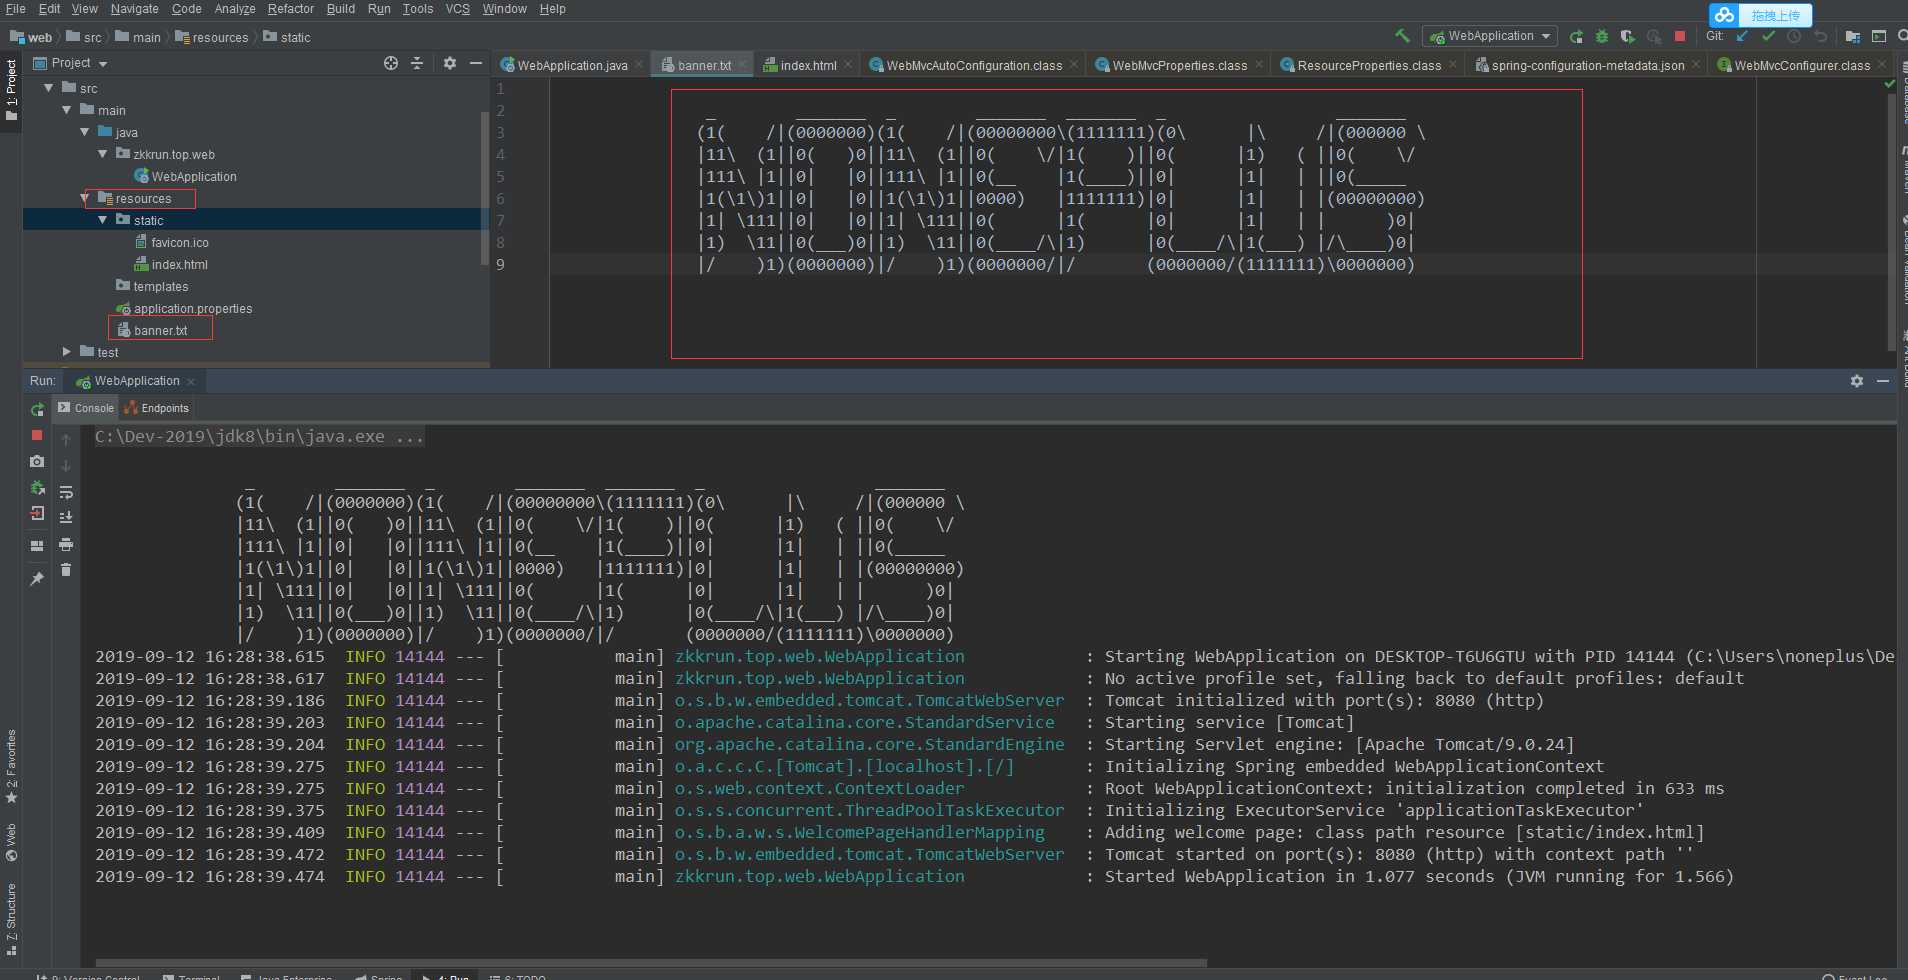The height and width of the screenshot is (980, 1908).
Task: Run WebApplication with coverage from top toolbar
Action: tap(1628, 36)
